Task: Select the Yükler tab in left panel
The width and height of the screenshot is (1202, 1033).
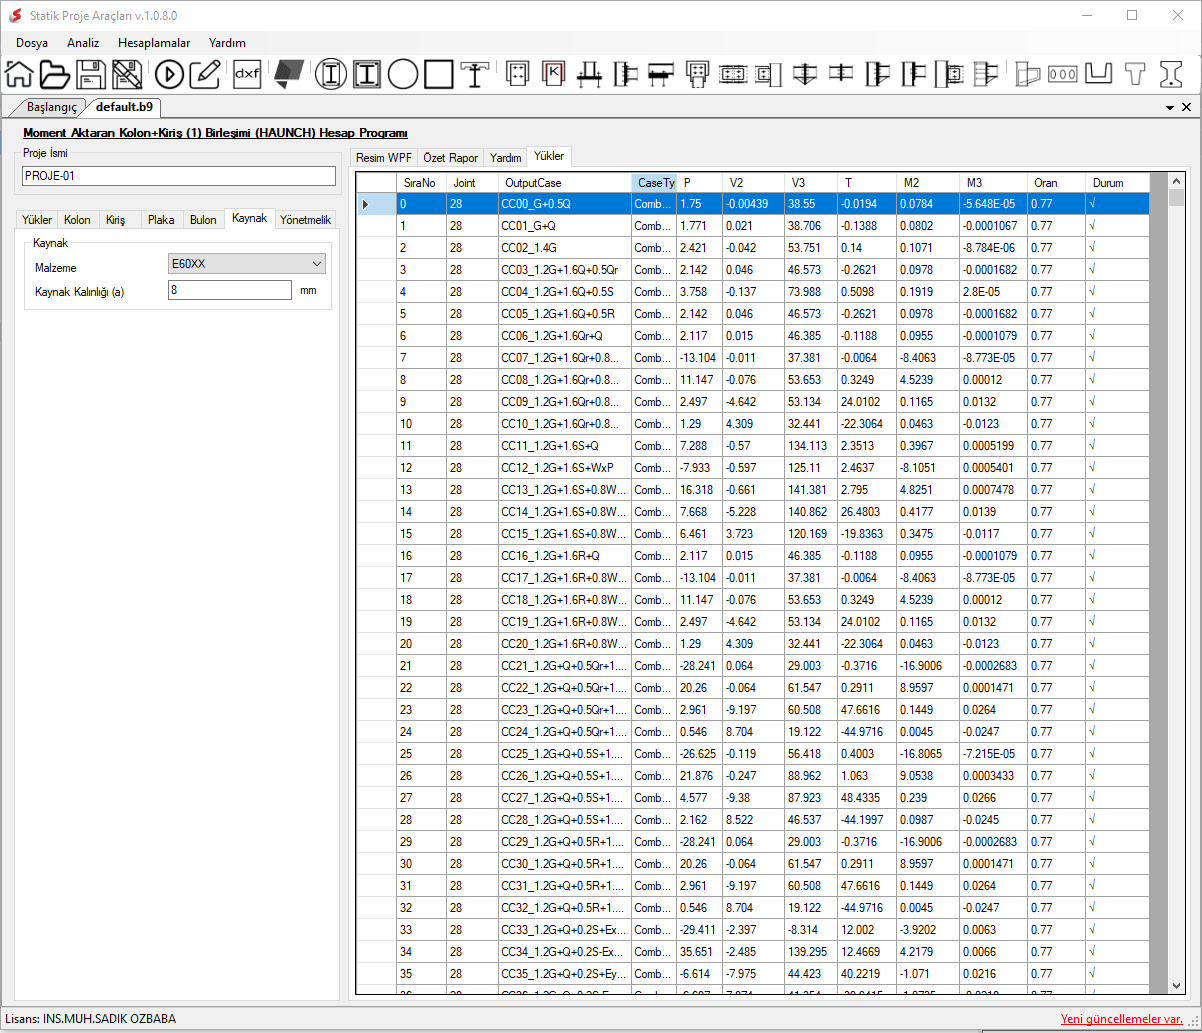Action: point(37,220)
